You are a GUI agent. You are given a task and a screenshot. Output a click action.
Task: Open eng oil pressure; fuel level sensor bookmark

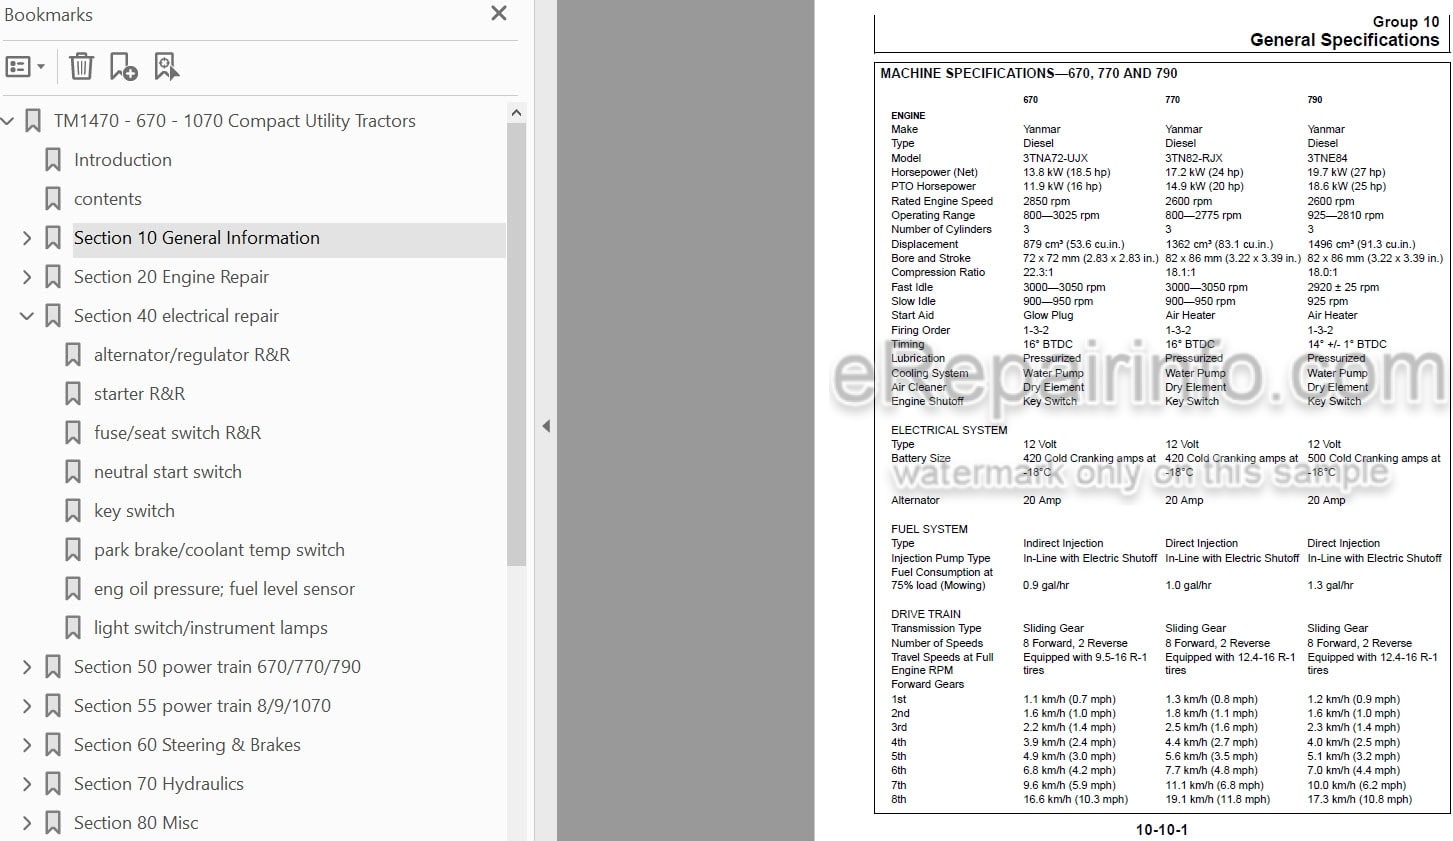coord(224,589)
